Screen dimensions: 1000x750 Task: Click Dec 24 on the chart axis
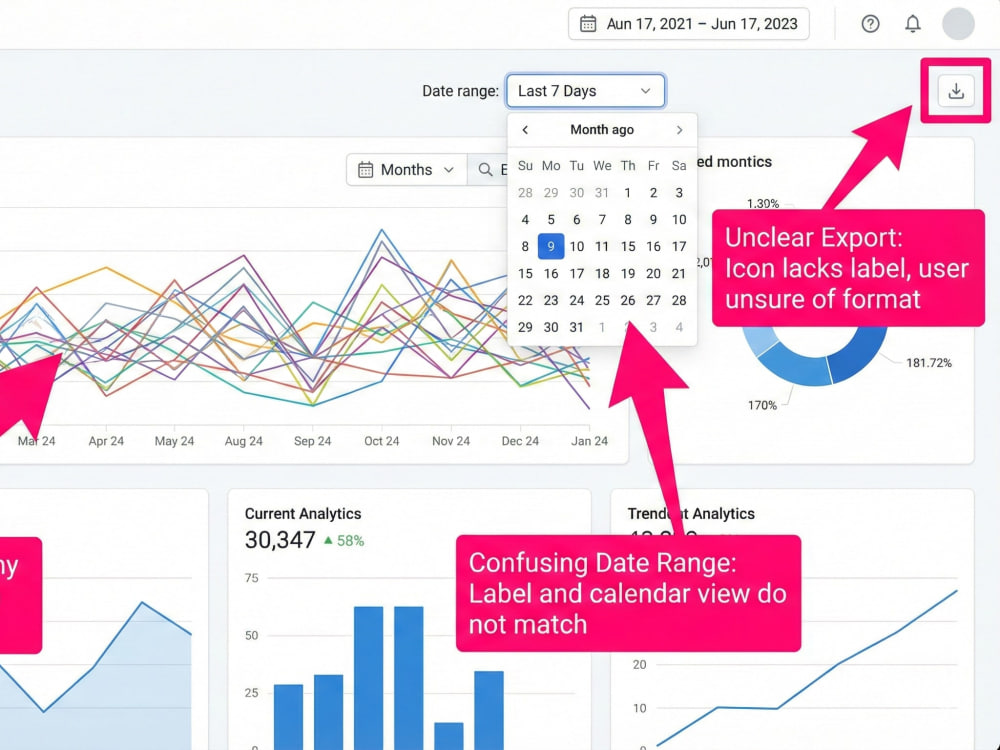click(520, 441)
